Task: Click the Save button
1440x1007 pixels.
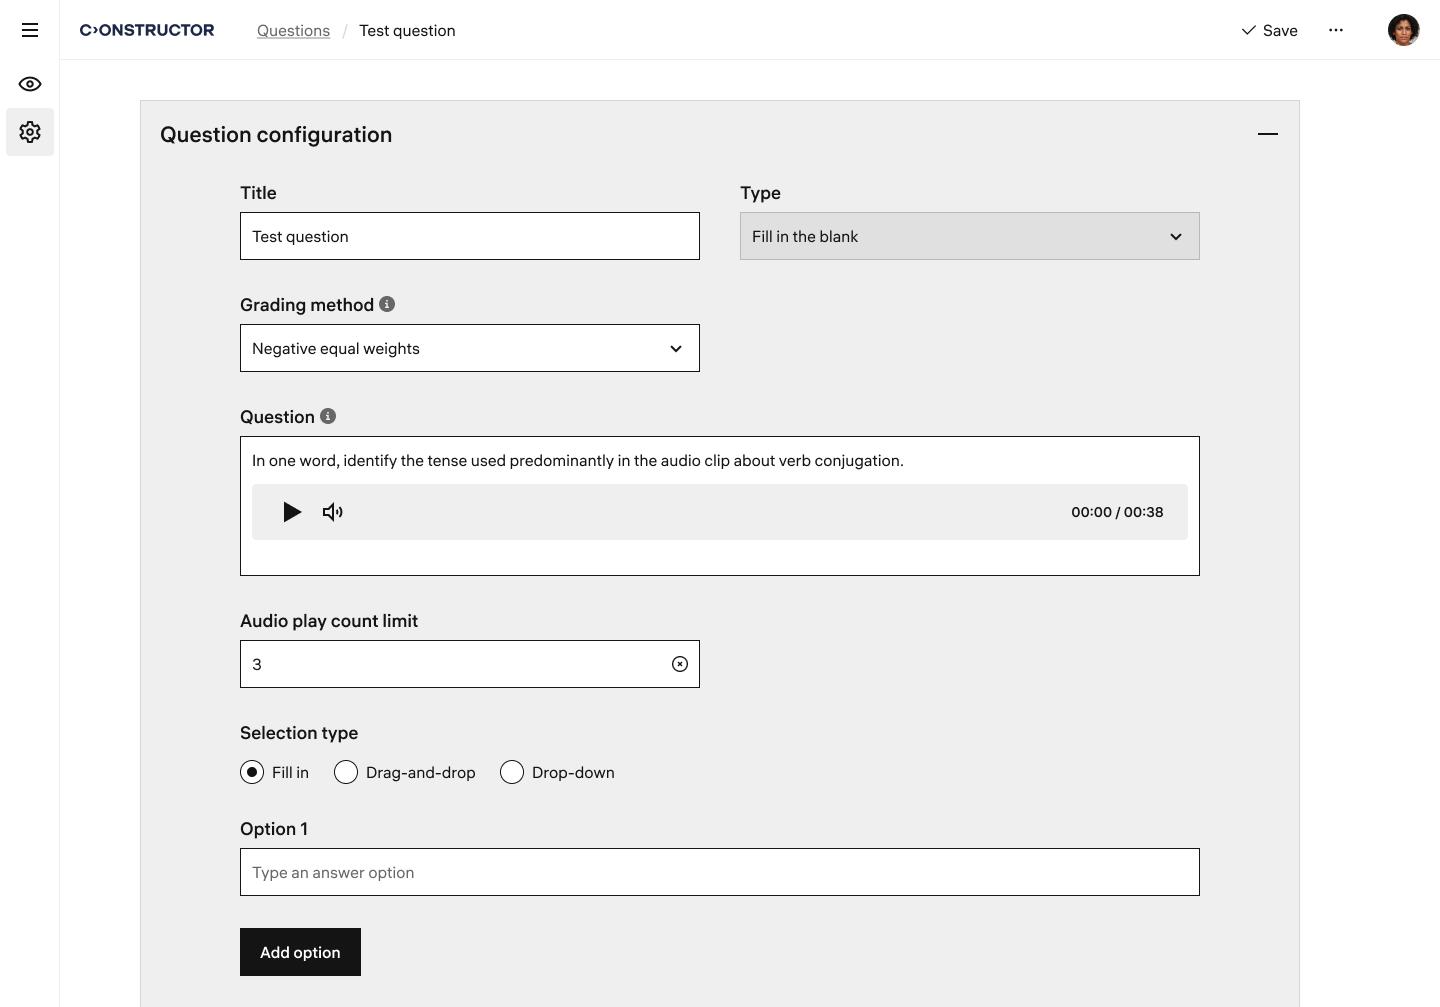Action: 1269,30
